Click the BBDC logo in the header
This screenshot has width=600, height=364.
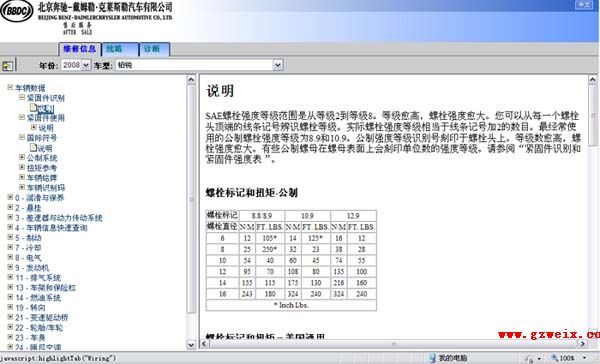point(17,11)
